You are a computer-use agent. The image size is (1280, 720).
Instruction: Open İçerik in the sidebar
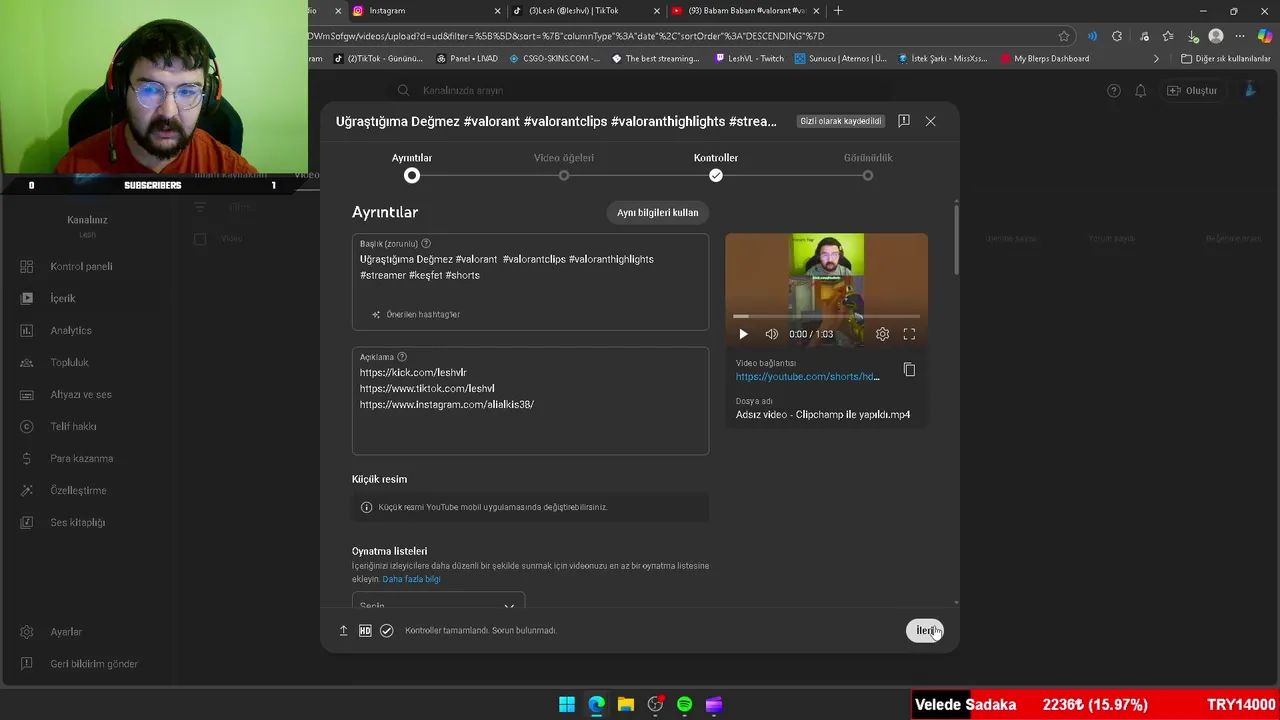[62, 299]
